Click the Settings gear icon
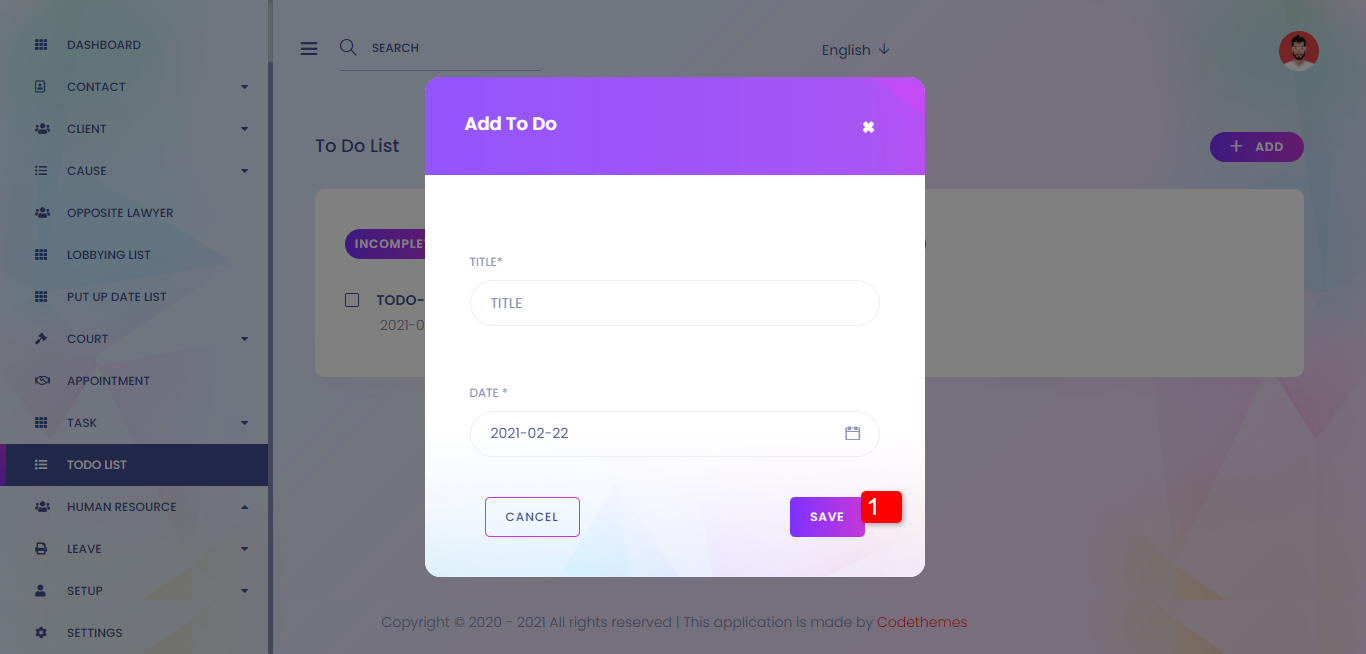1366x654 pixels. (41, 633)
